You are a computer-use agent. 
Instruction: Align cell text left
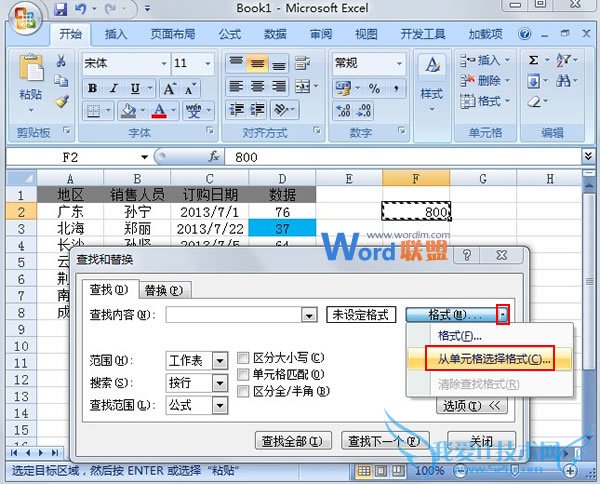236,86
